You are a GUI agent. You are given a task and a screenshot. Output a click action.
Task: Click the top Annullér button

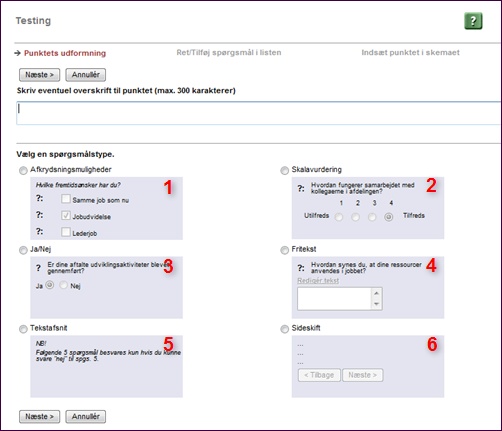pos(86,75)
